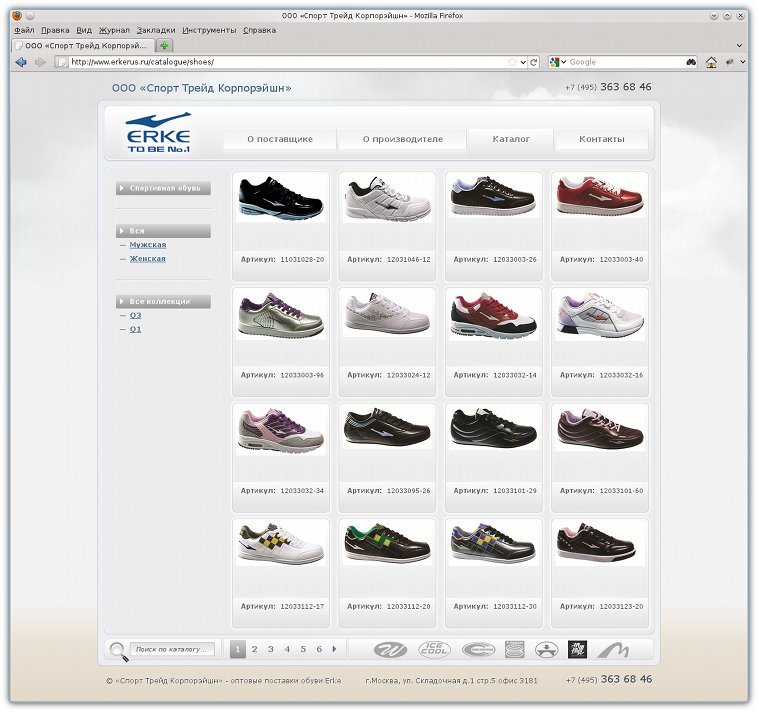This screenshot has width=758, height=712.
Task: Open white shoe thumbnail артикул 12031046-12
Action: (x=387, y=199)
